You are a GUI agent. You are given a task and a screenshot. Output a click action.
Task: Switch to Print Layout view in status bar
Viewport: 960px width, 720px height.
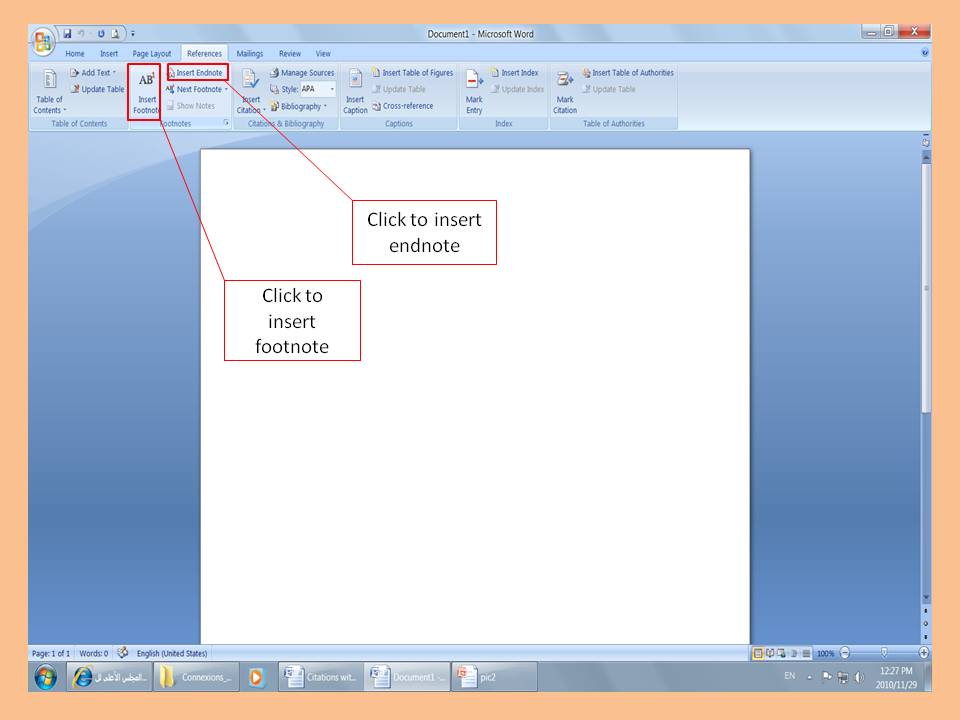(758, 653)
